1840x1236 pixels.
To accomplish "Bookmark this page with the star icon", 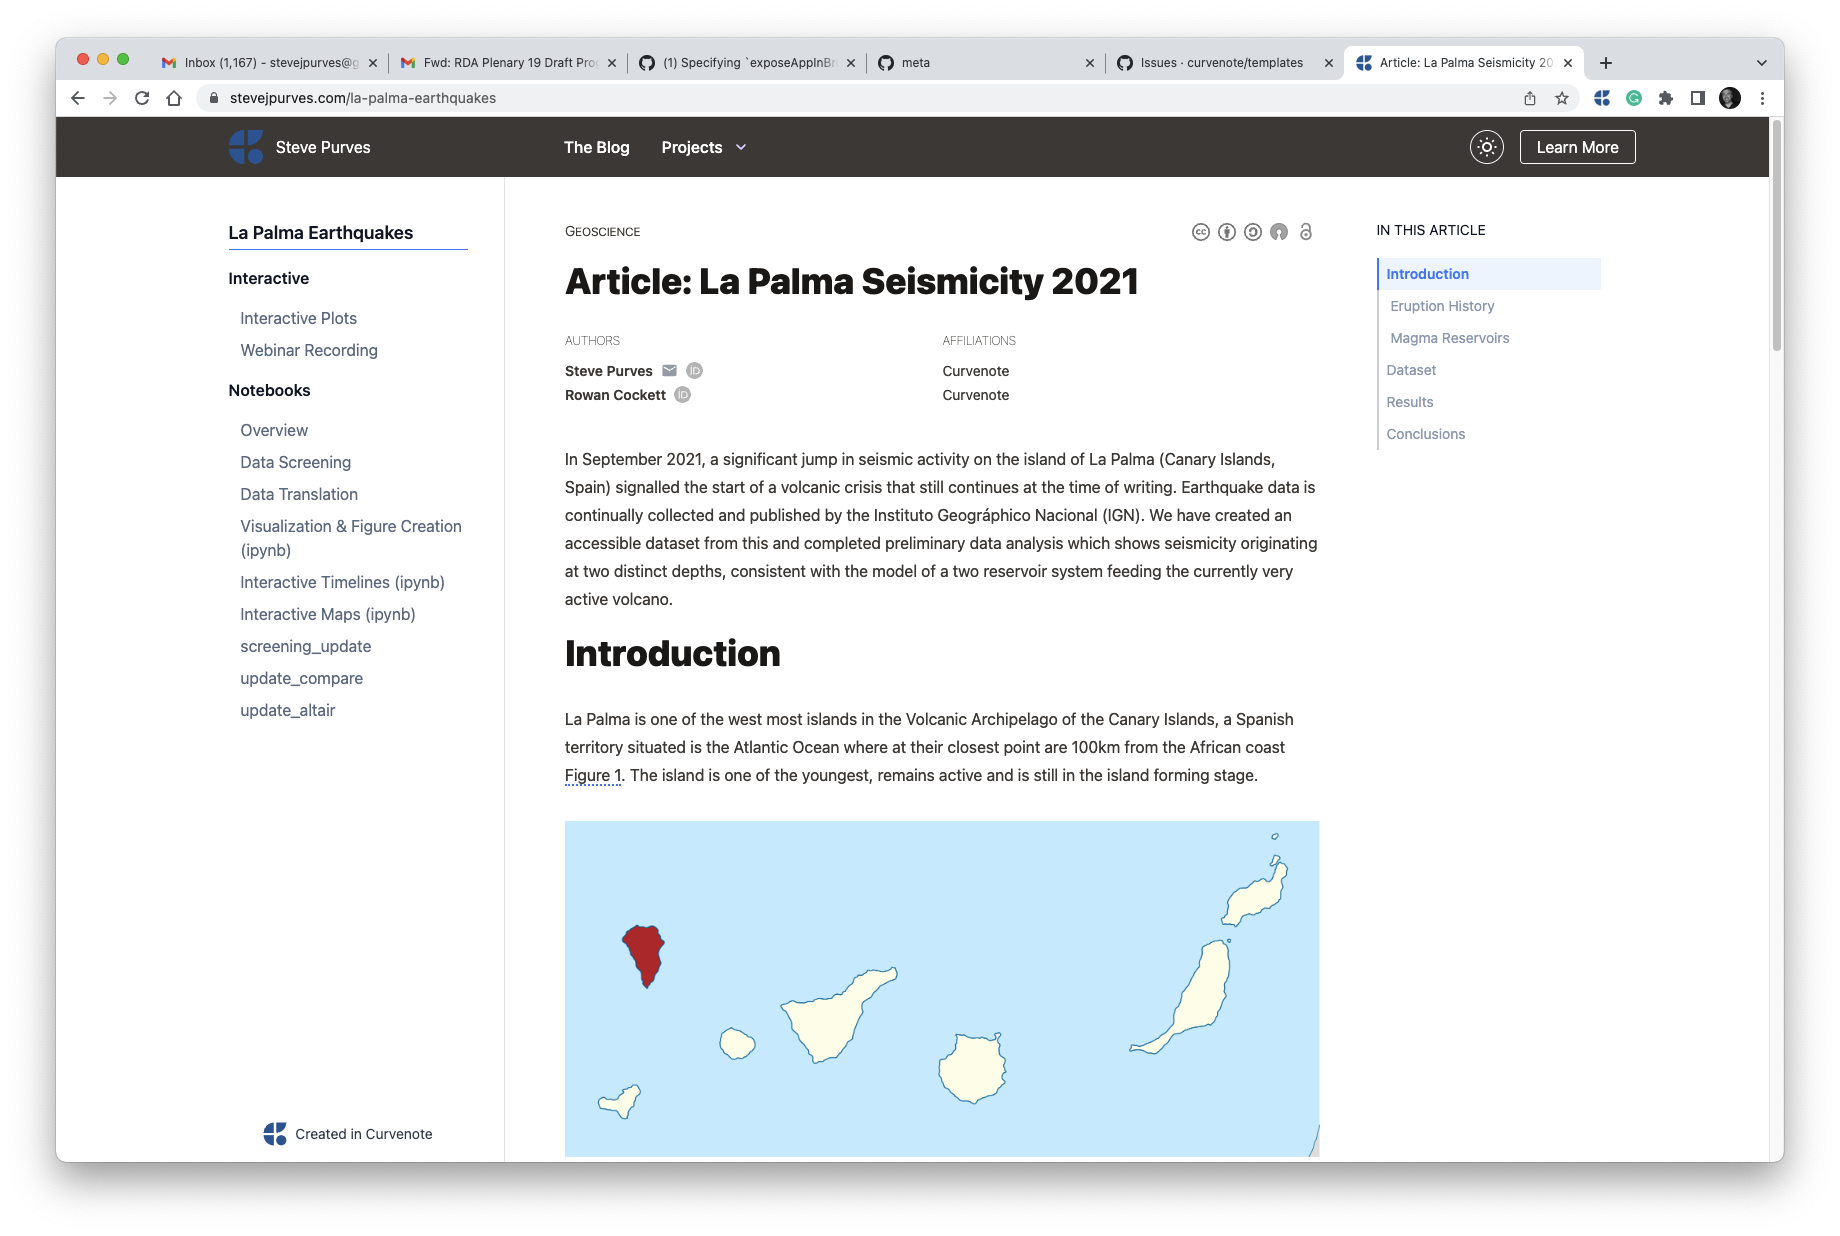I will pos(1561,98).
